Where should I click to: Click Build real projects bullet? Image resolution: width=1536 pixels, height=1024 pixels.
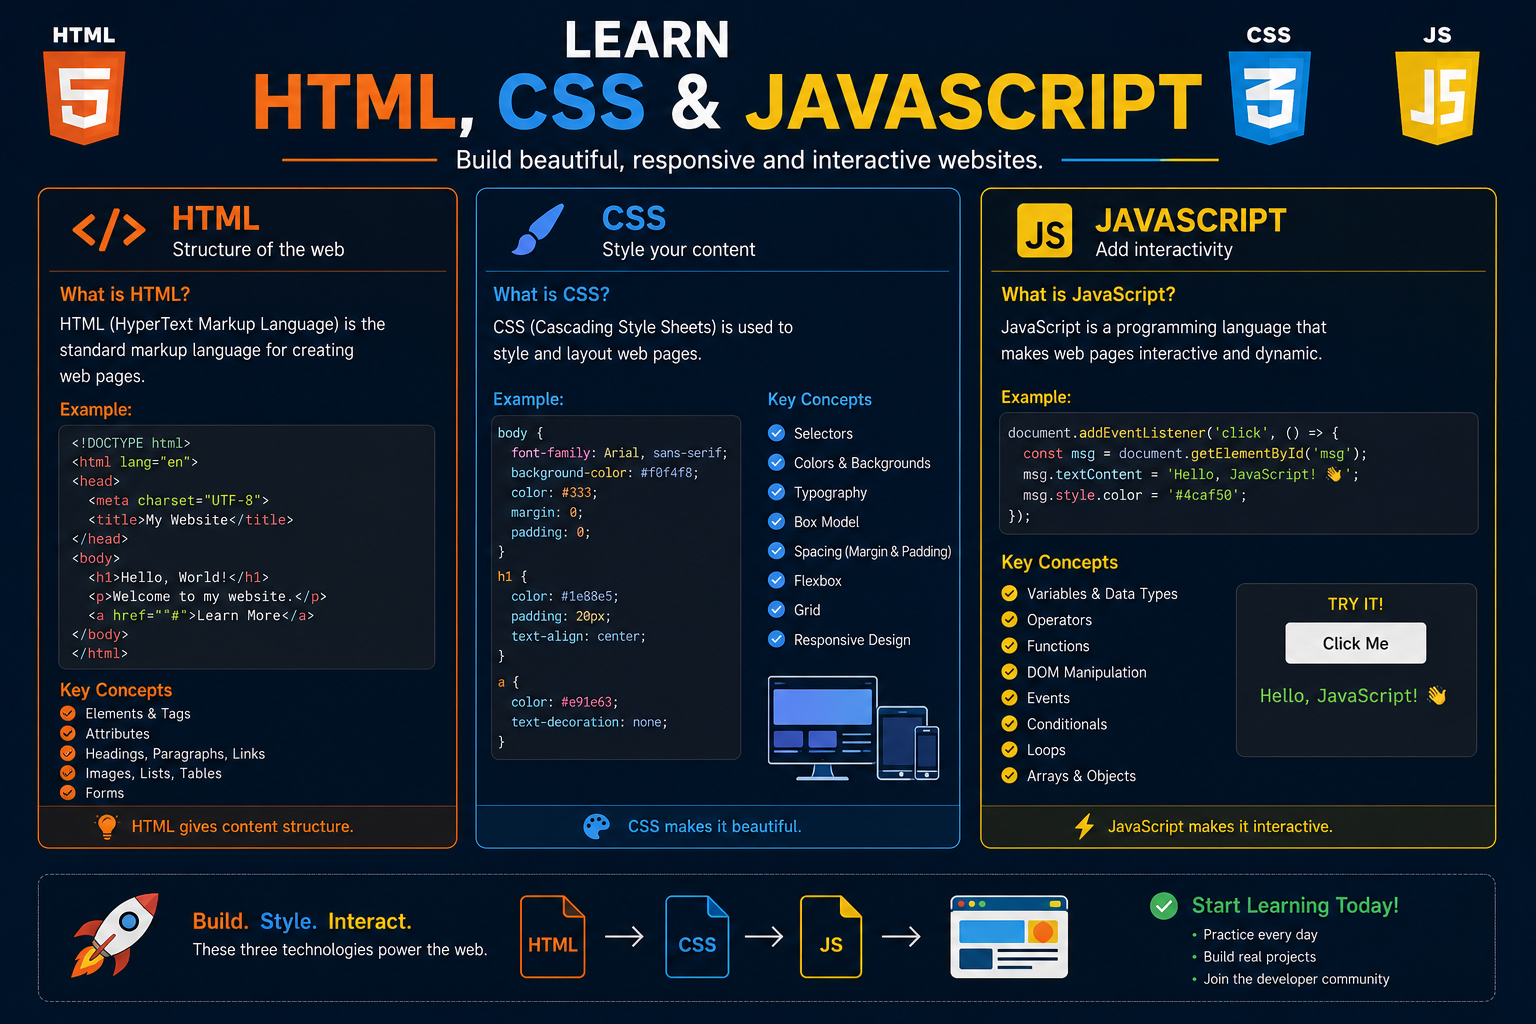pyautogui.click(x=1259, y=956)
